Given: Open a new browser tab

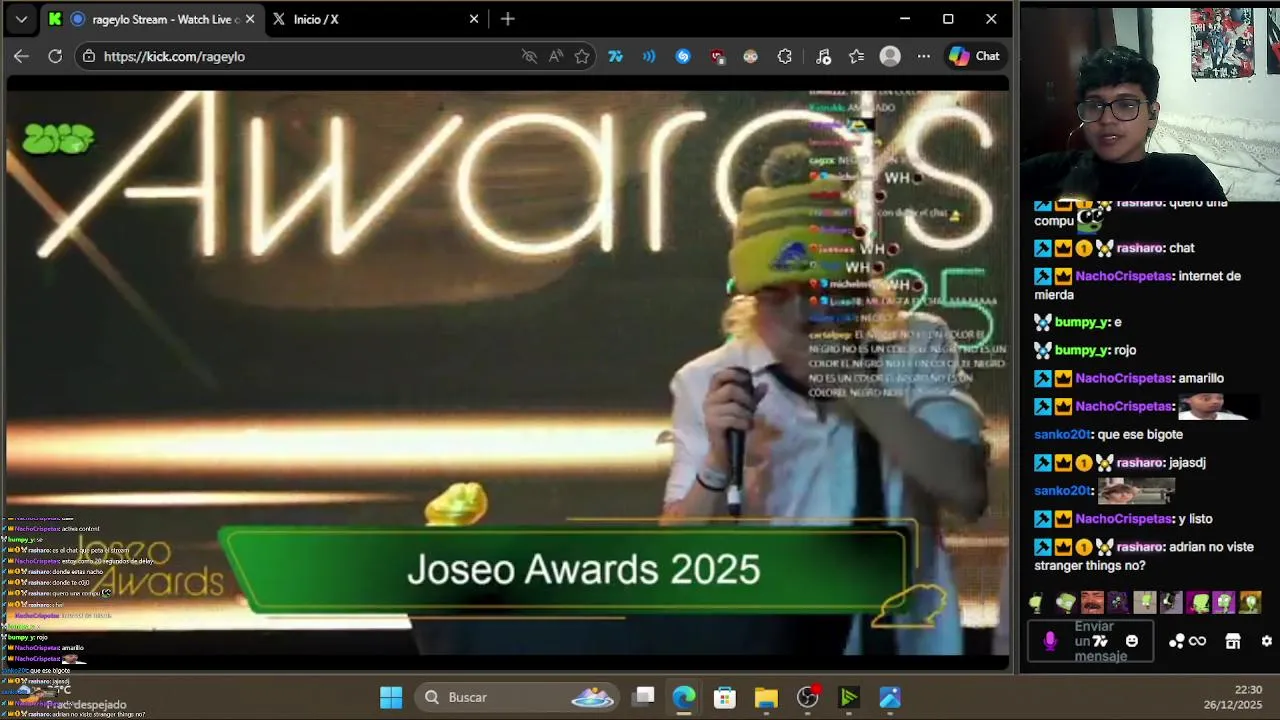Looking at the screenshot, I should click(x=508, y=19).
